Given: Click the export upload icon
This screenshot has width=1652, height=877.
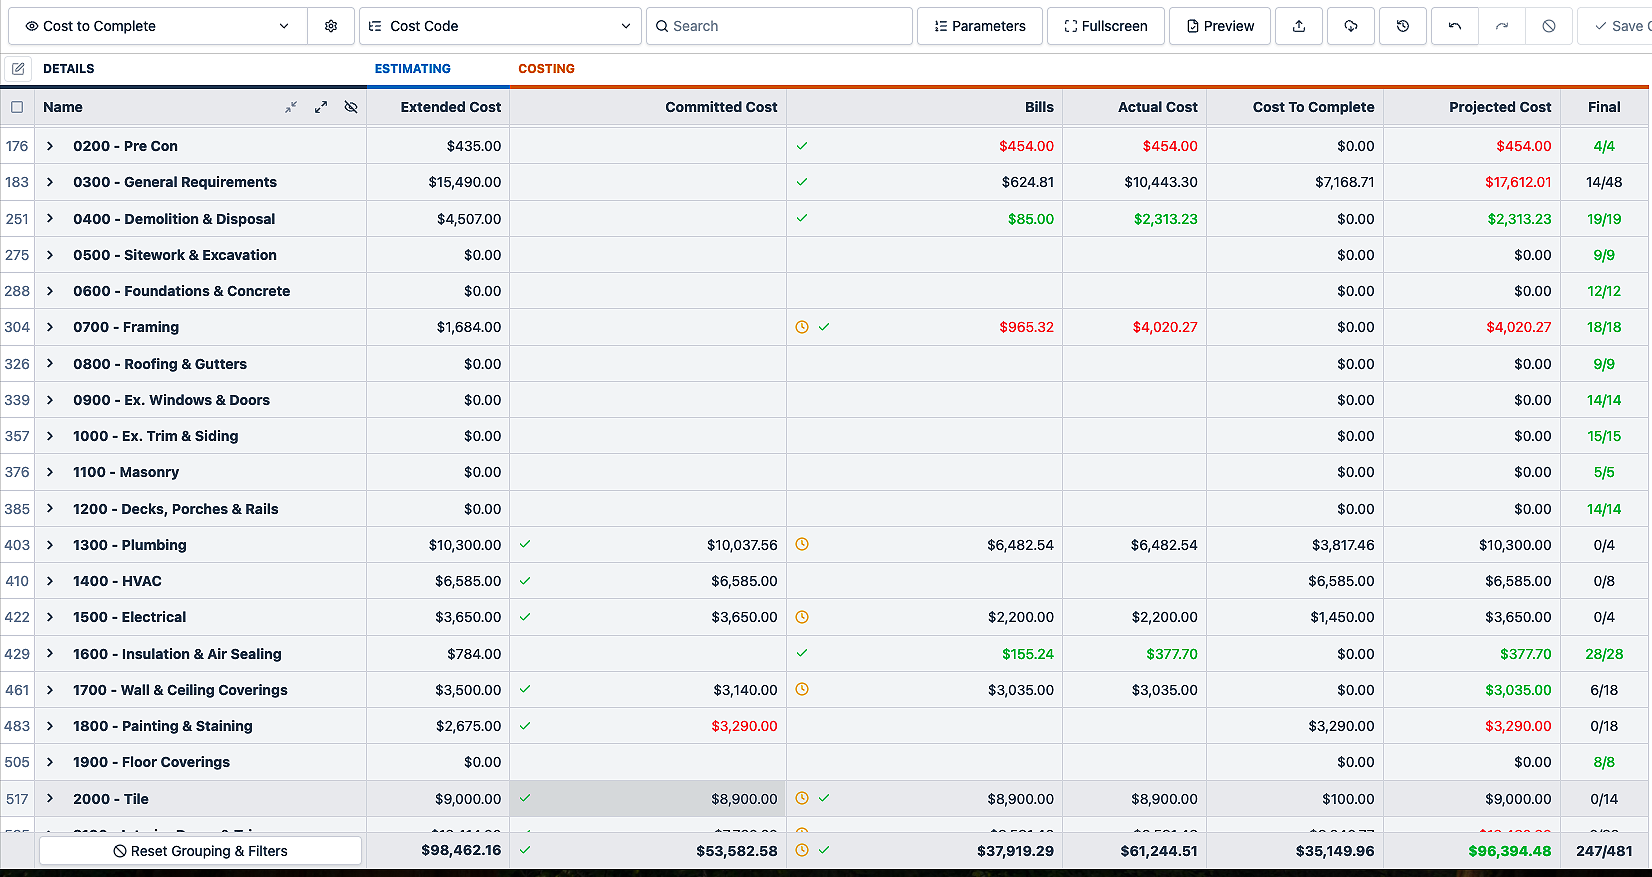Looking at the screenshot, I should click(x=1299, y=26).
